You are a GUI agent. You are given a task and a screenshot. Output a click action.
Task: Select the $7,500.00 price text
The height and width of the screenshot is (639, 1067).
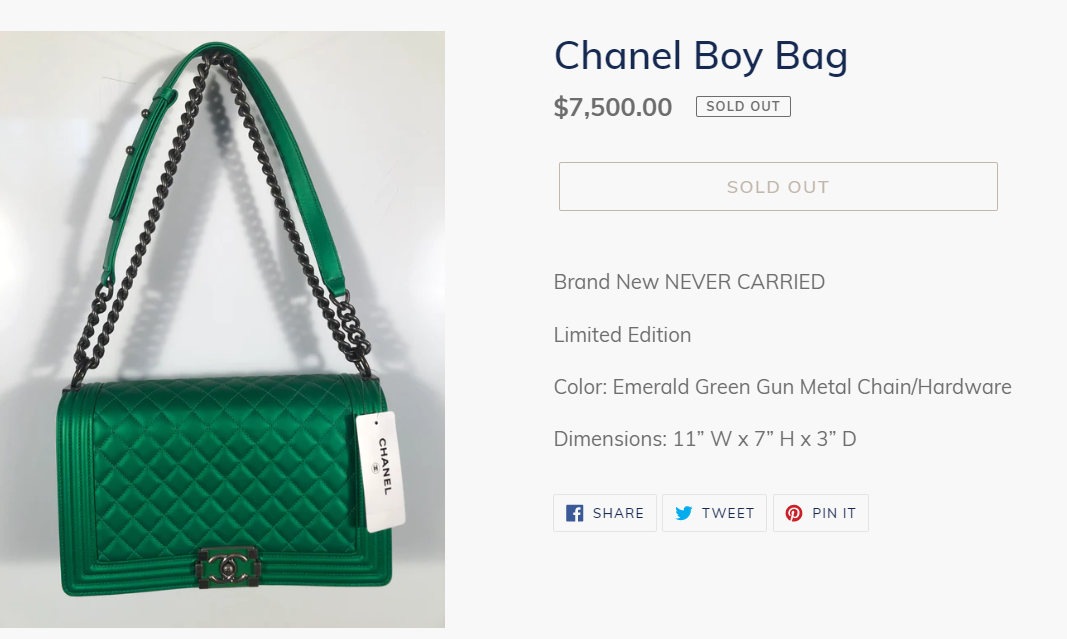[x=612, y=107]
